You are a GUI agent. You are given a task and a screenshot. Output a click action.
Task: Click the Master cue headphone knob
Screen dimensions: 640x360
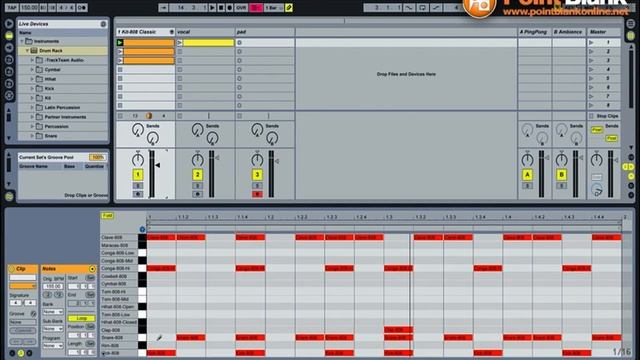(x=597, y=190)
